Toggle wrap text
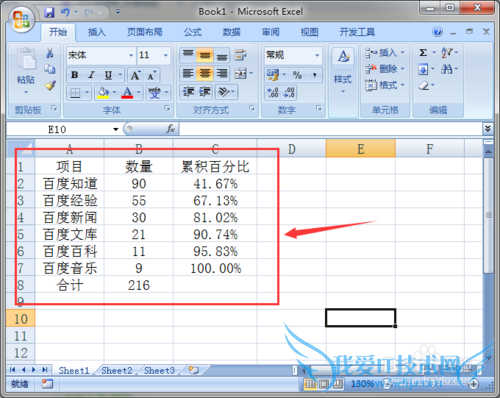 (x=240, y=55)
